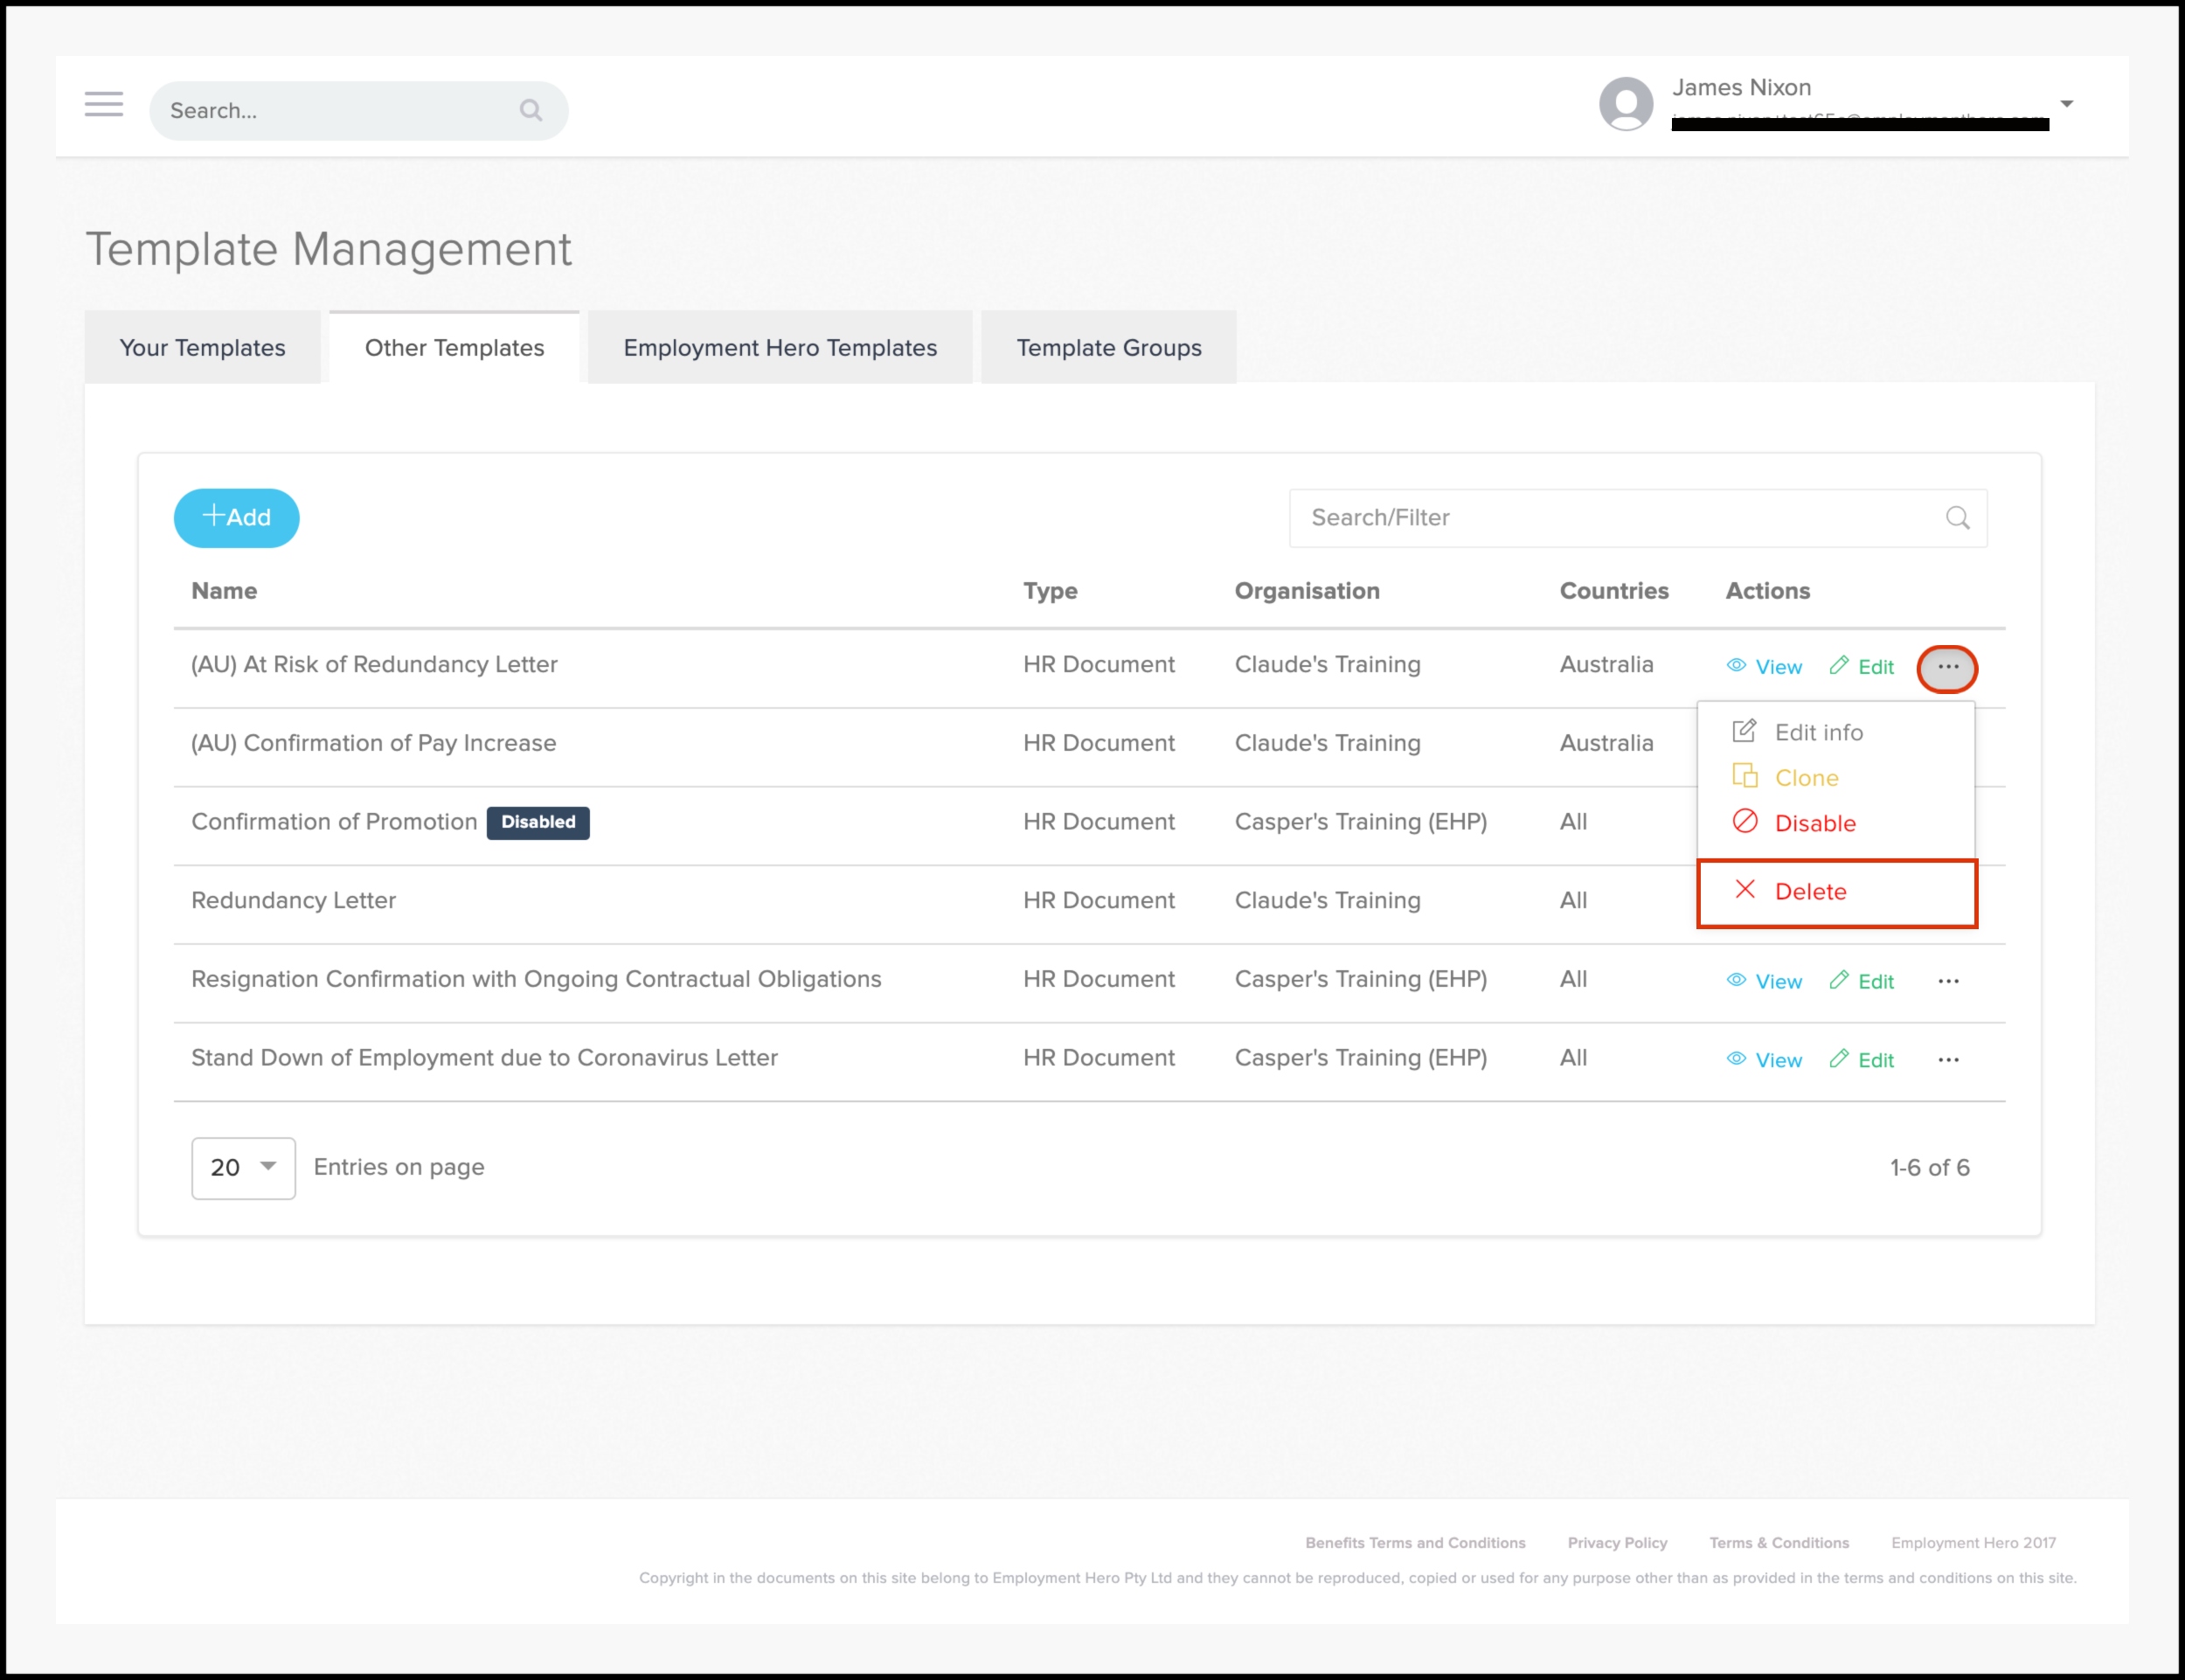Open the entries per page dropdown
This screenshot has height=1680, width=2185.
[x=243, y=1168]
